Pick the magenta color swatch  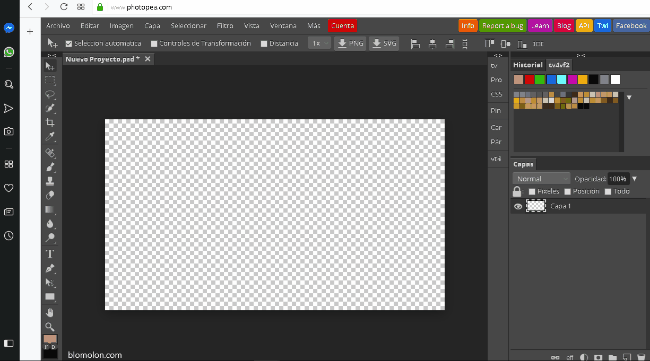click(572, 80)
